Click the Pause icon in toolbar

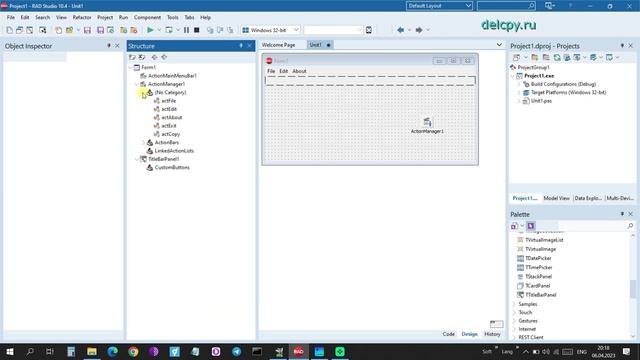[186, 30]
